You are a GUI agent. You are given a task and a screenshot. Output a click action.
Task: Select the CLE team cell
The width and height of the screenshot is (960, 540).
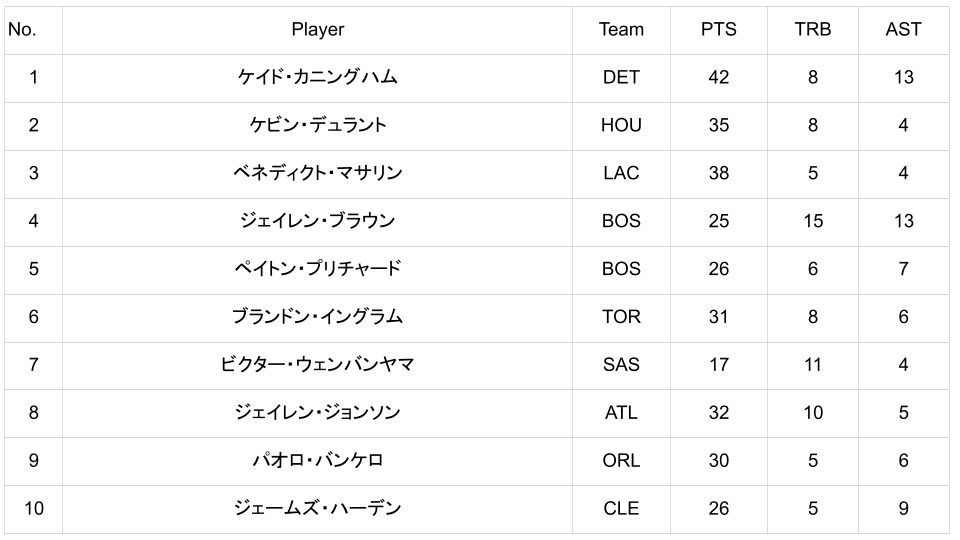click(621, 509)
